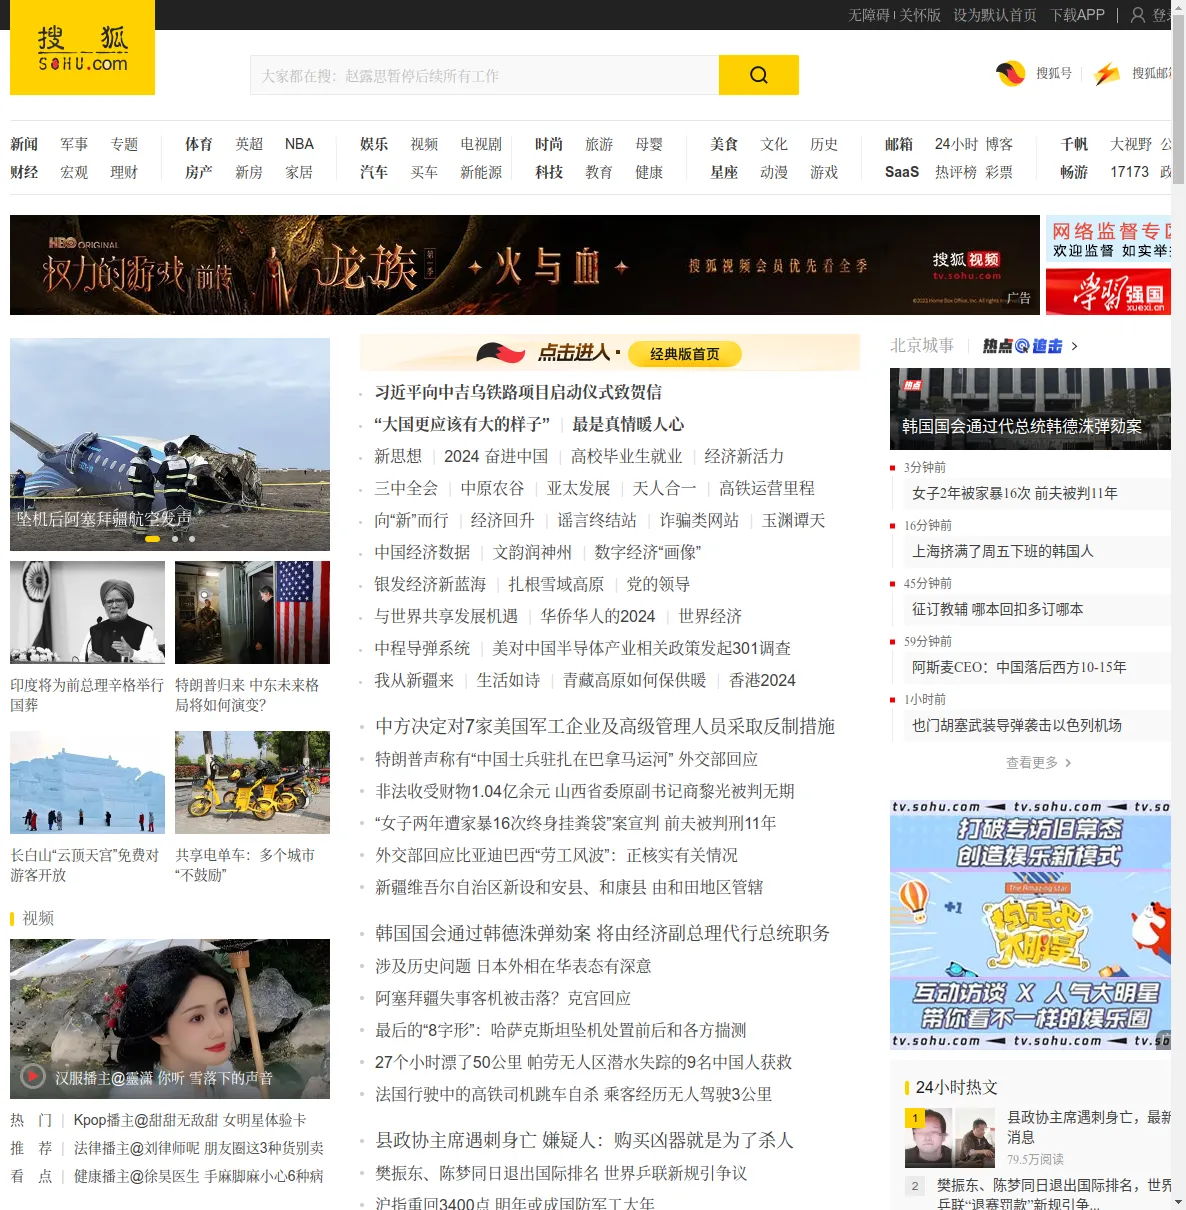Open 北京城事 tab
This screenshot has height=1210, width=1186.
(x=922, y=346)
